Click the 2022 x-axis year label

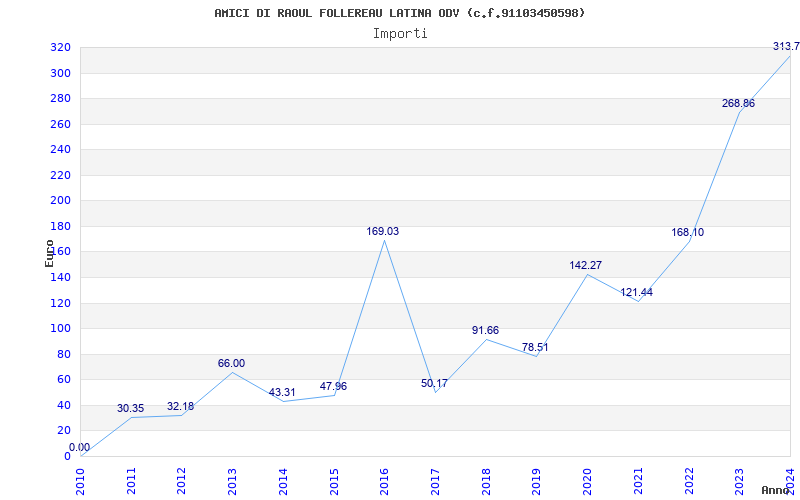pos(689,481)
